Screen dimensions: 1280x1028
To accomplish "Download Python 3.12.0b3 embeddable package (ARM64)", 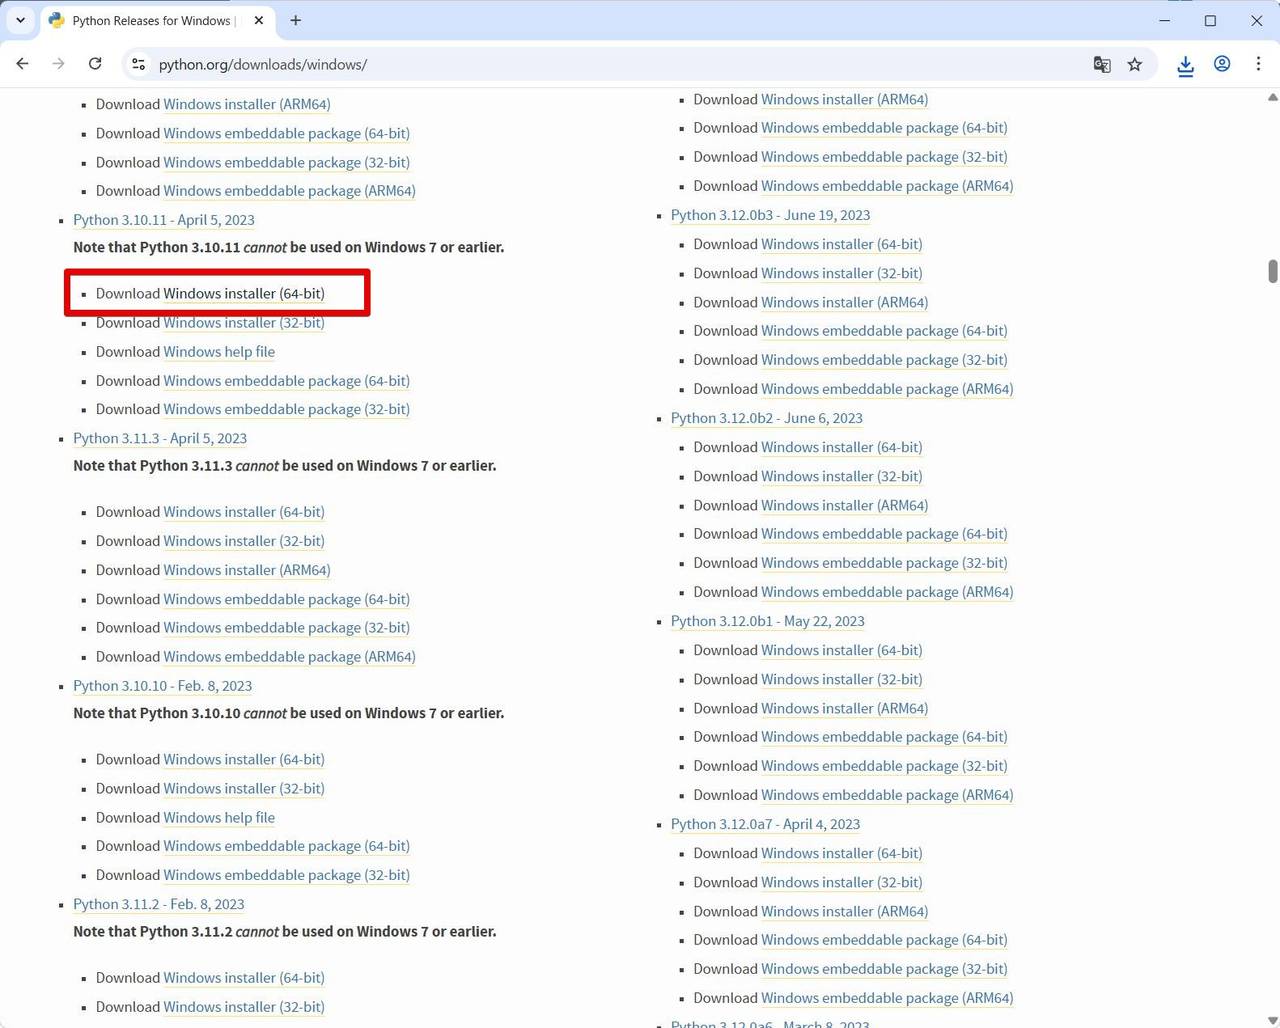I will [x=888, y=388].
